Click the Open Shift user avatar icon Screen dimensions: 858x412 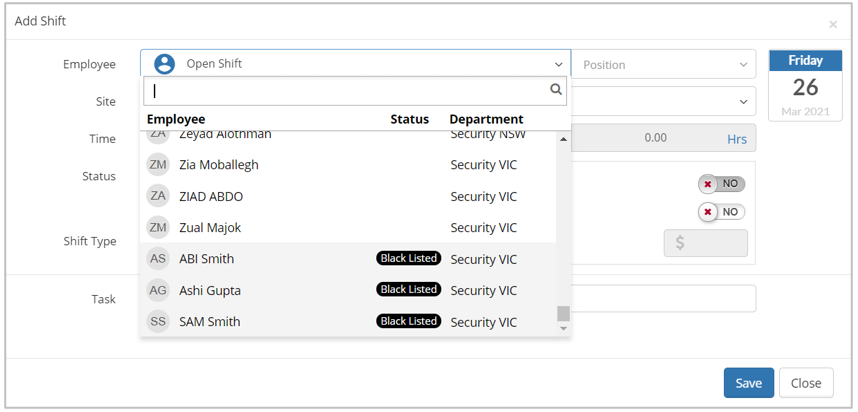[x=164, y=64]
